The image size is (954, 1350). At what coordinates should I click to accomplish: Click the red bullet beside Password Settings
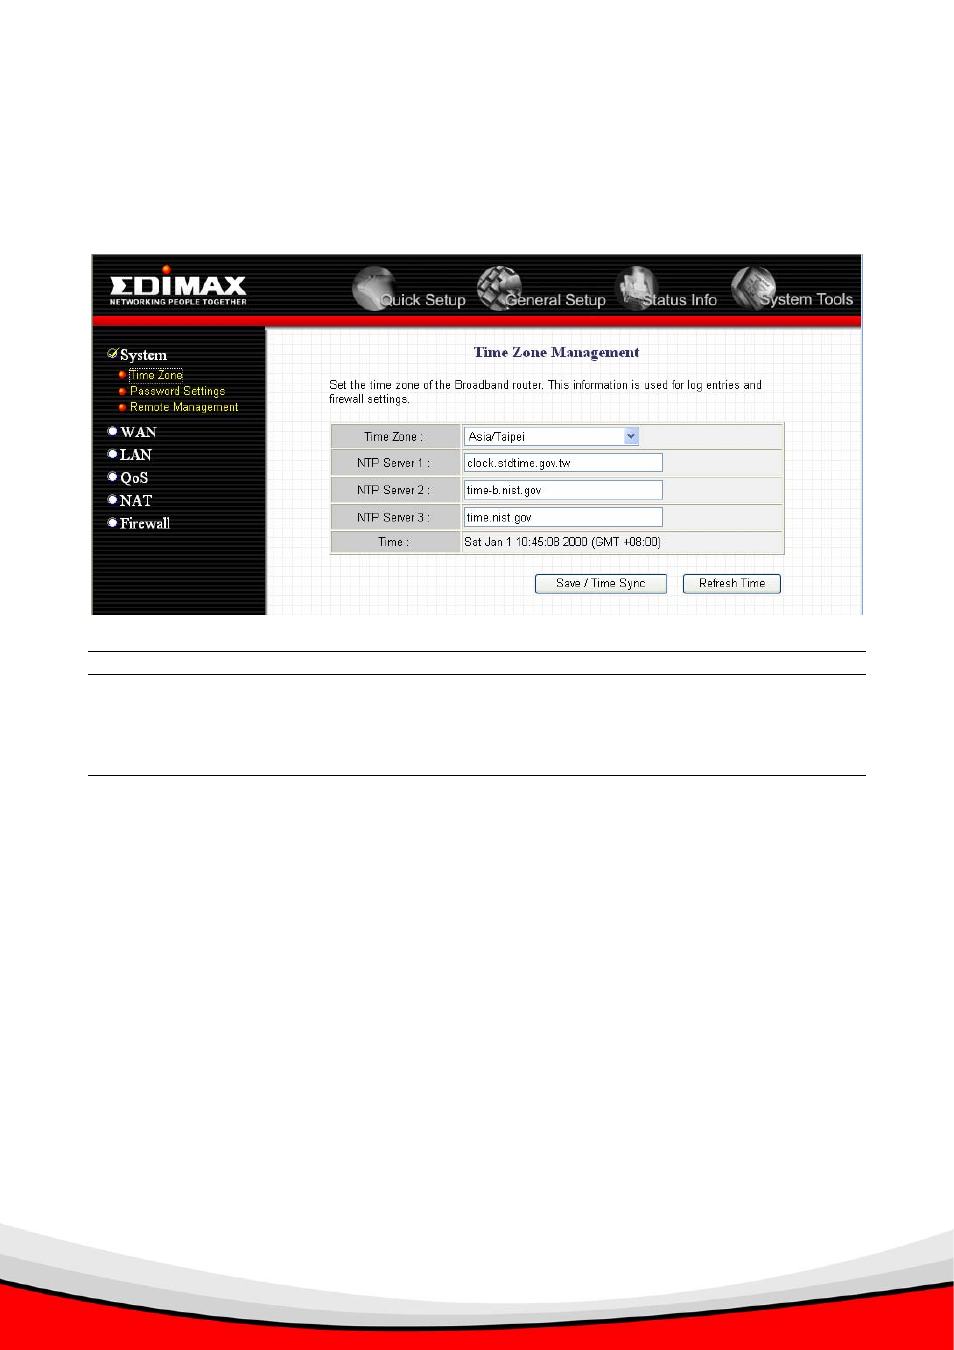[122, 392]
